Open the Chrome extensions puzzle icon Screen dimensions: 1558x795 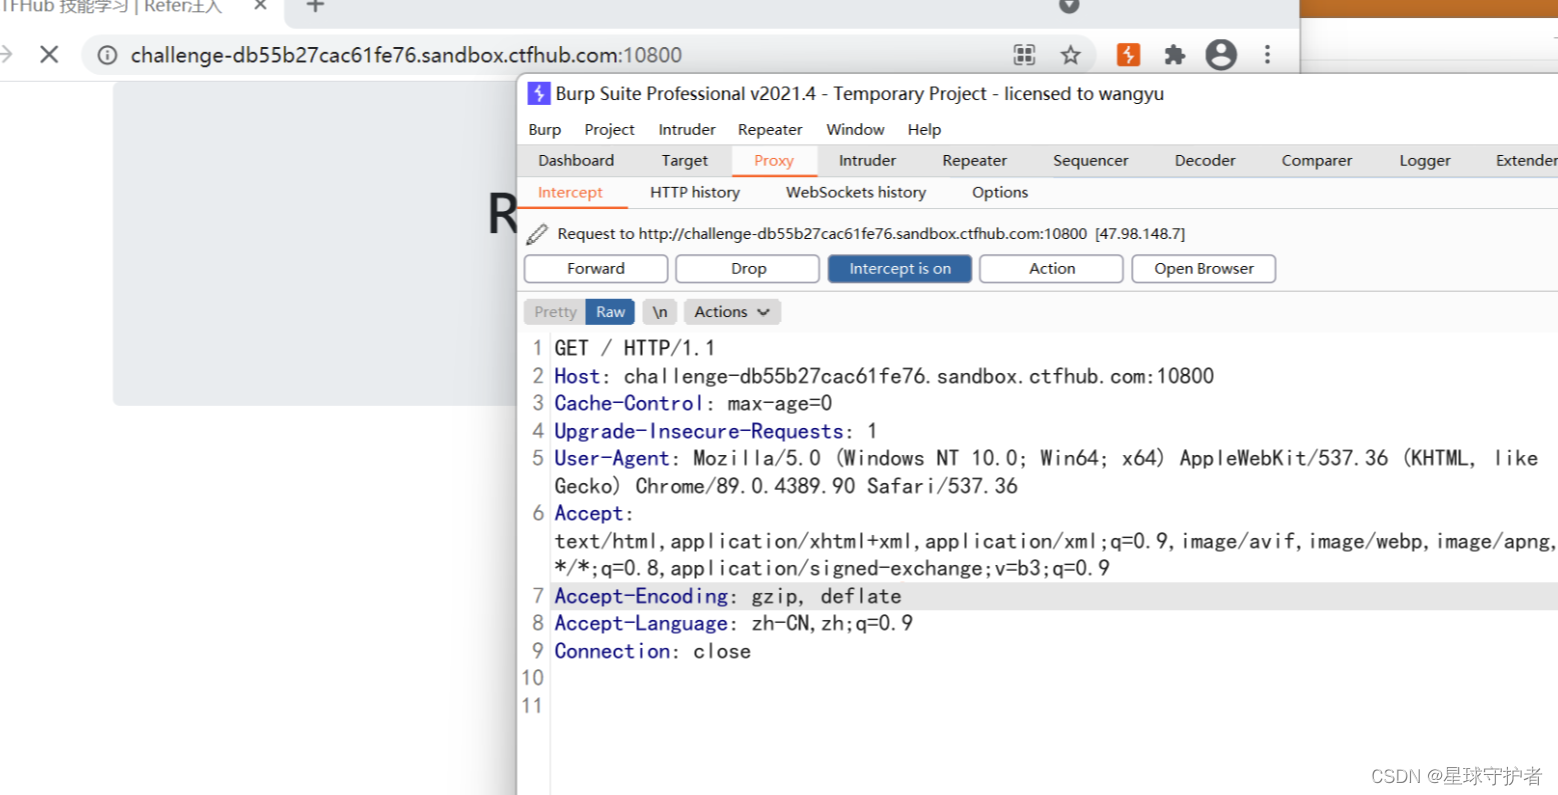pos(1174,55)
